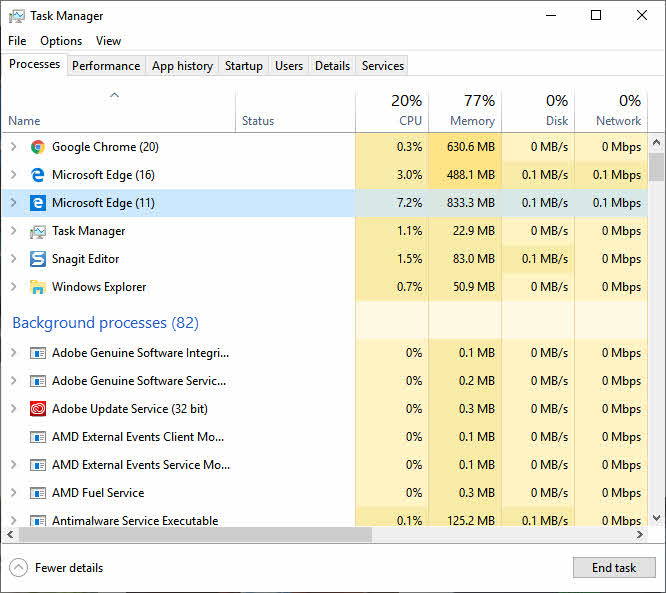Click the Adobe Update Service Creative Cloud icon
The width and height of the screenshot is (666, 593).
[38, 409]
